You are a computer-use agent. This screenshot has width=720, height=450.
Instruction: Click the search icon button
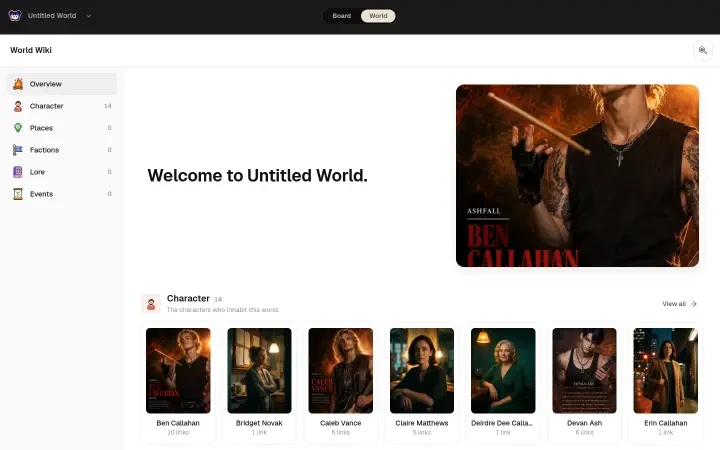pyautogui.click(x=703, y=50)
